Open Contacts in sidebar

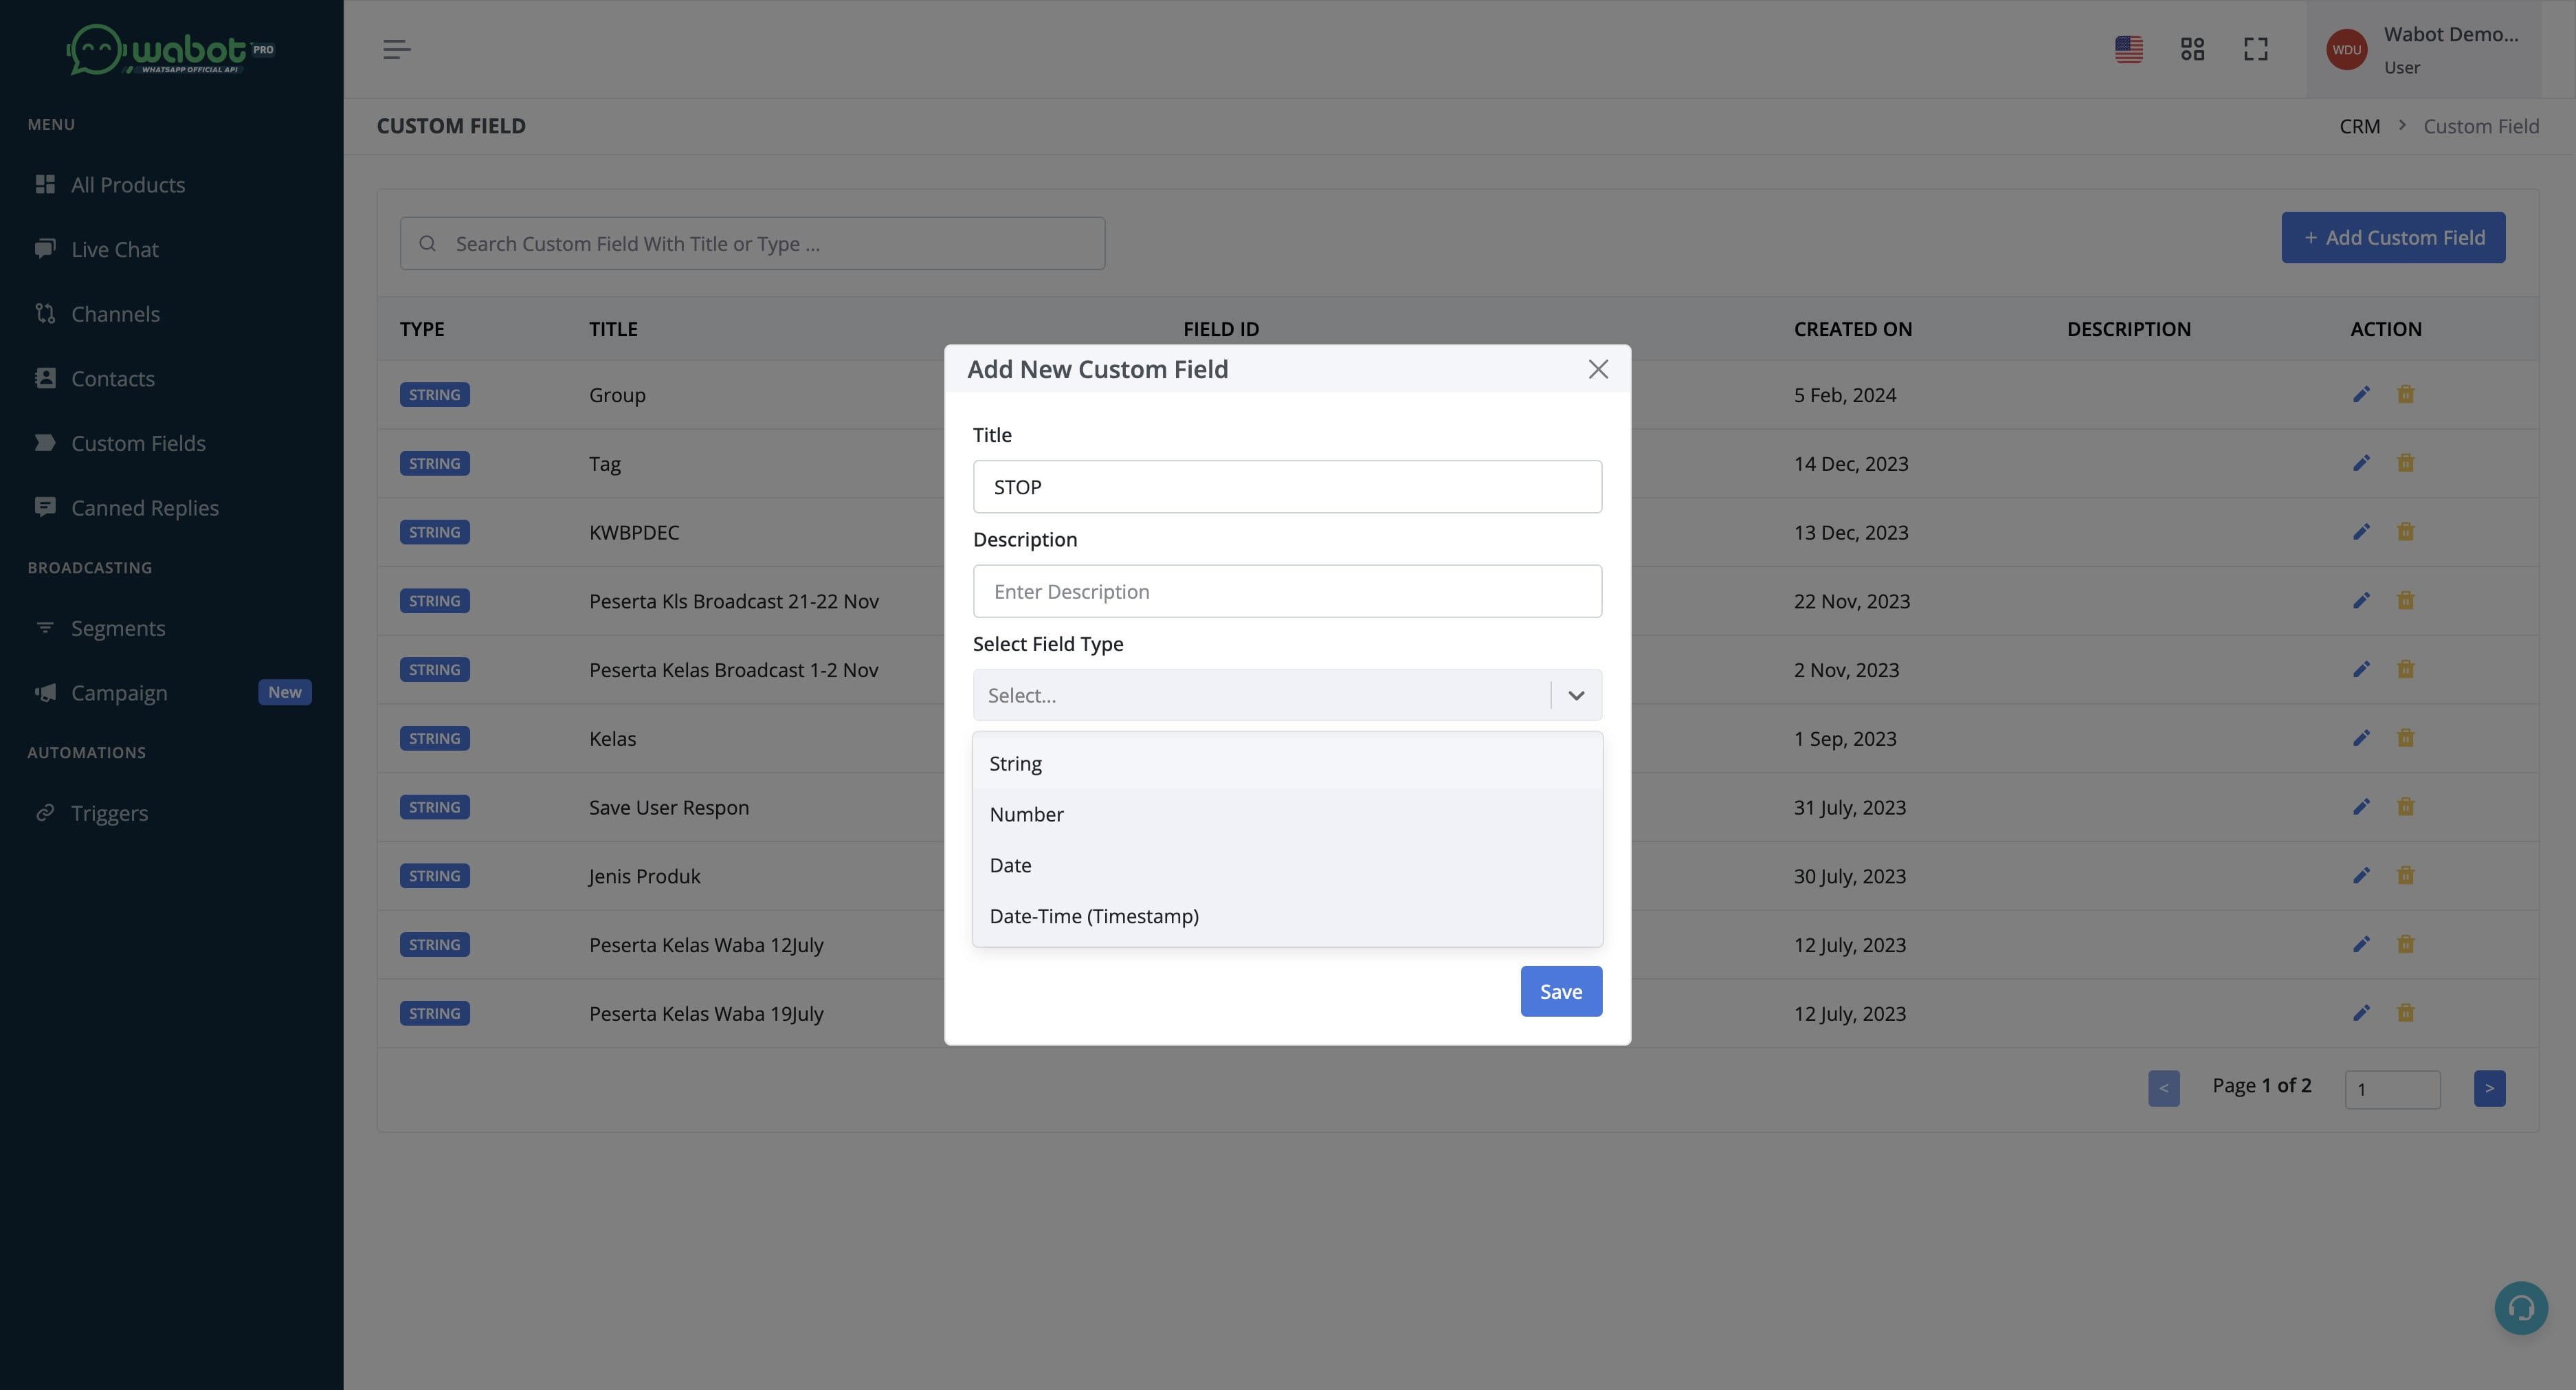113,379
